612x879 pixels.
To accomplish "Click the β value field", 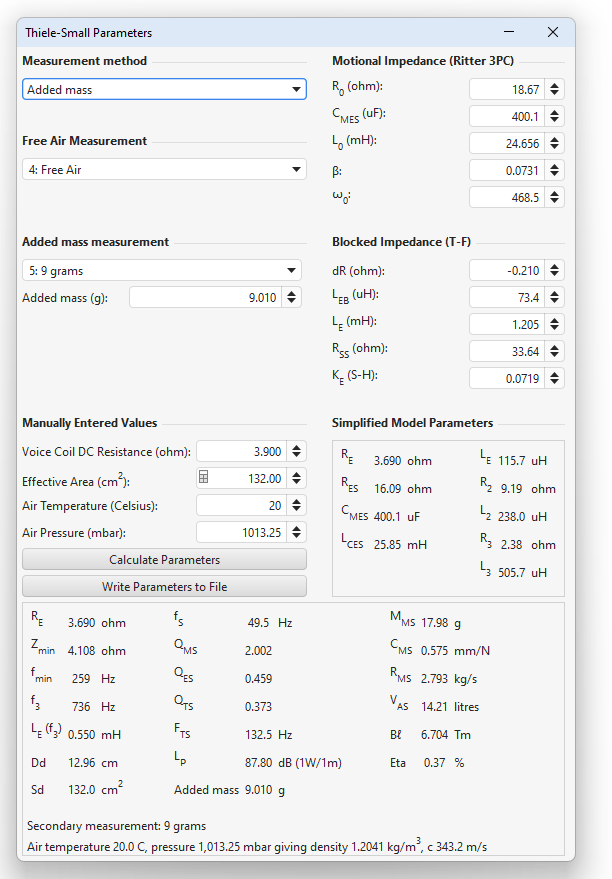I will (507, 170).
